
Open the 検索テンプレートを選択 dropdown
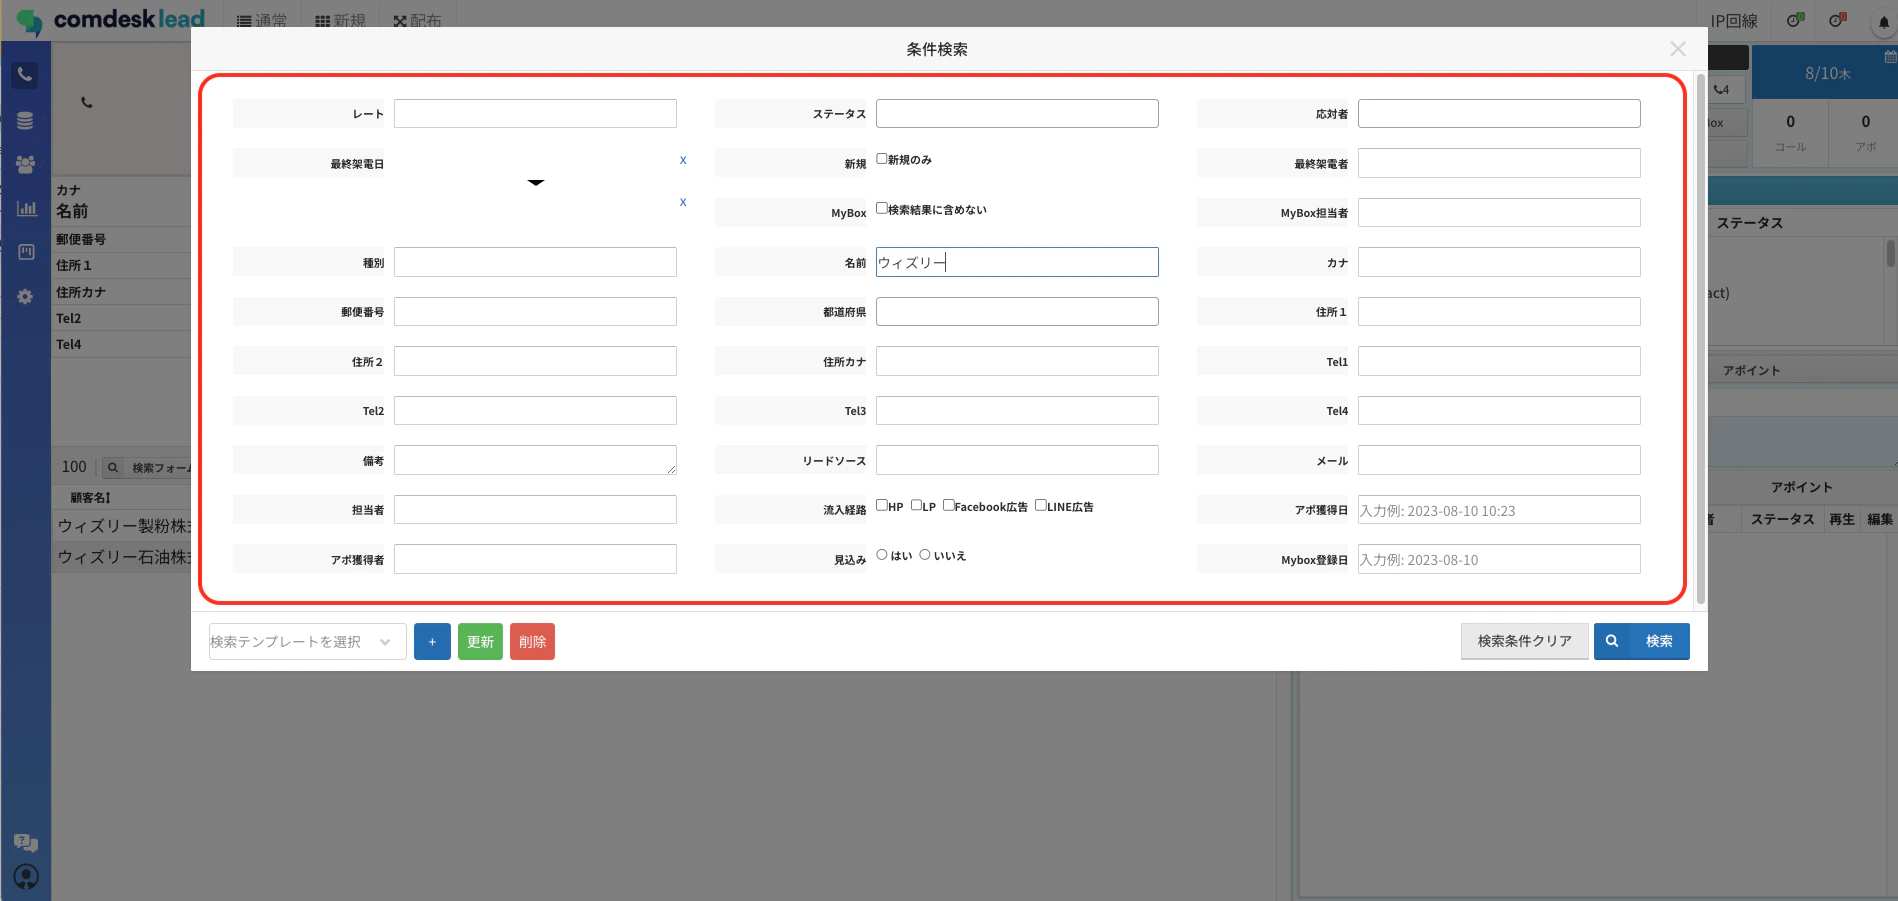point(307,642)
